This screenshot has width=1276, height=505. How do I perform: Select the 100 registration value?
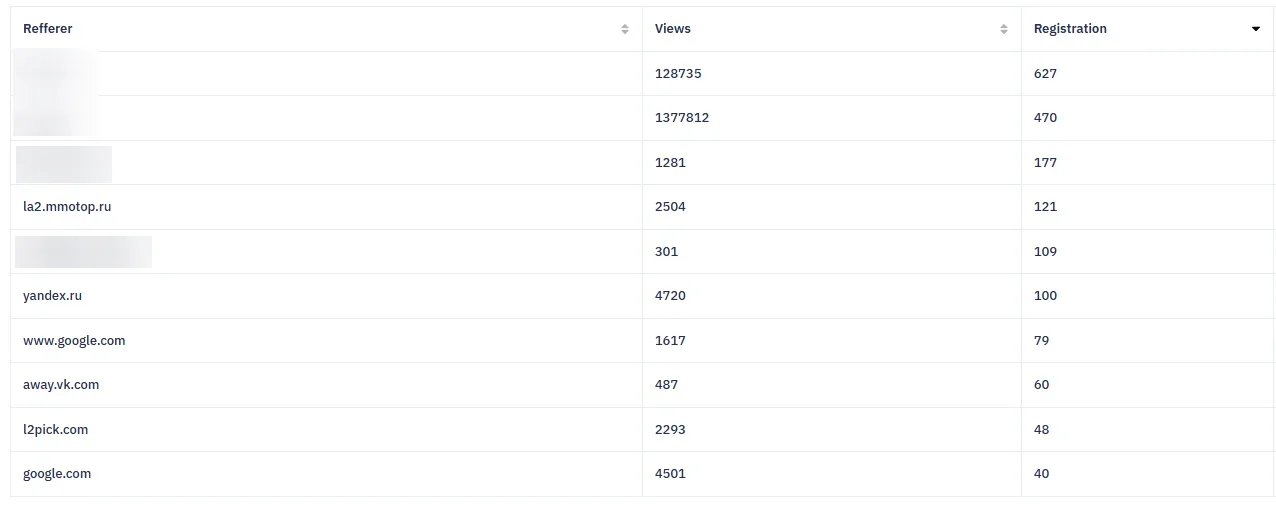point(1045,296)
